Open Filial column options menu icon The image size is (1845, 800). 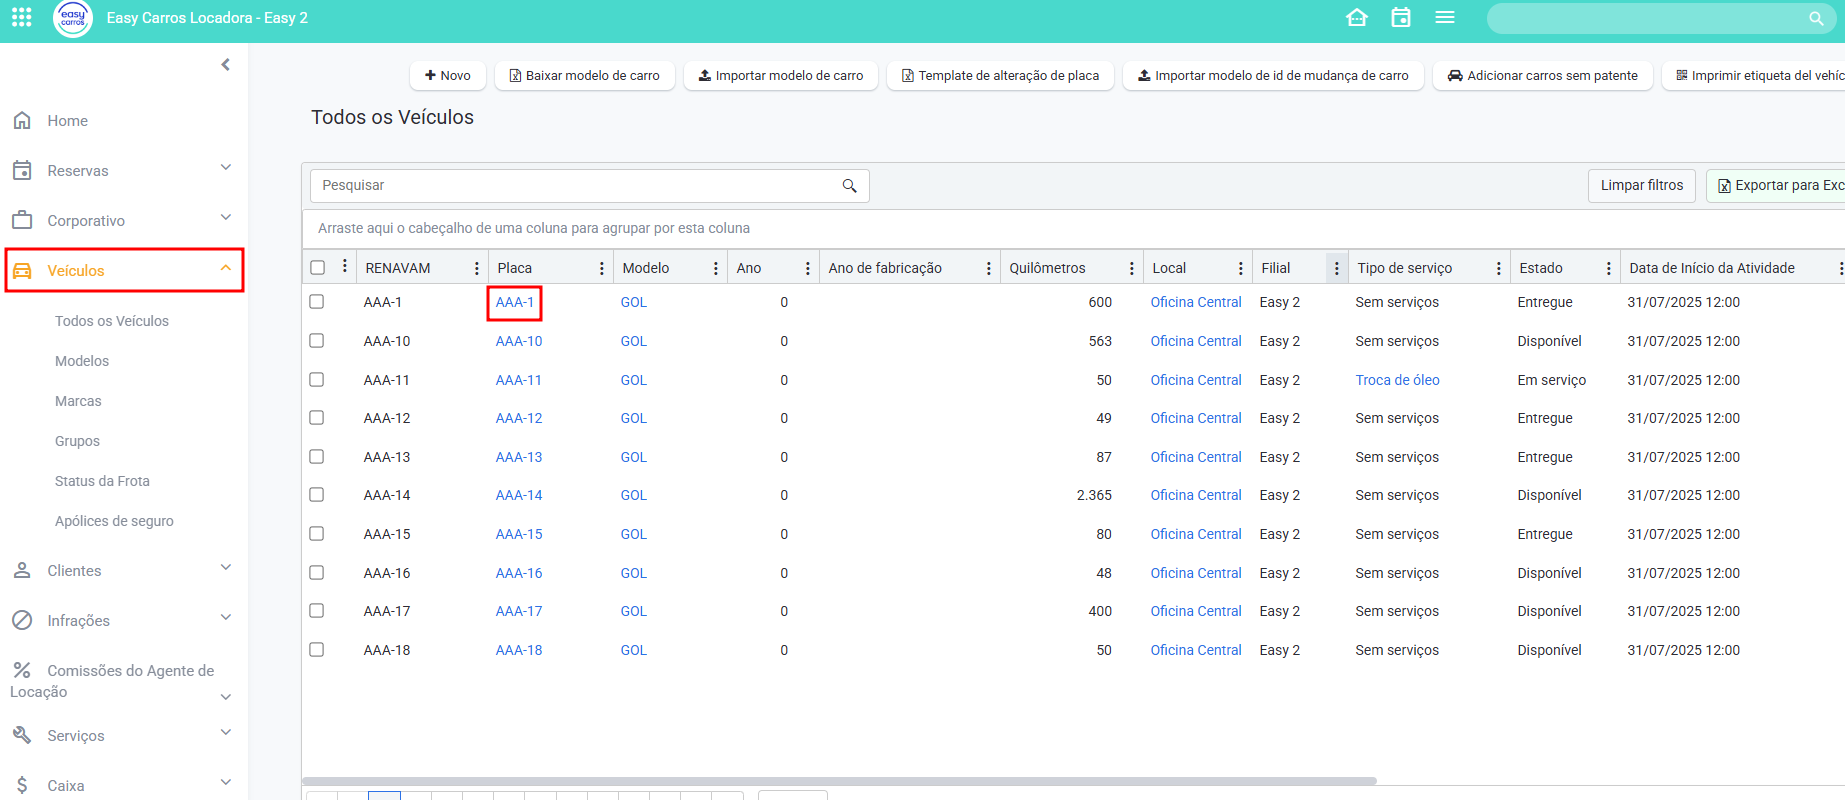1336,268
